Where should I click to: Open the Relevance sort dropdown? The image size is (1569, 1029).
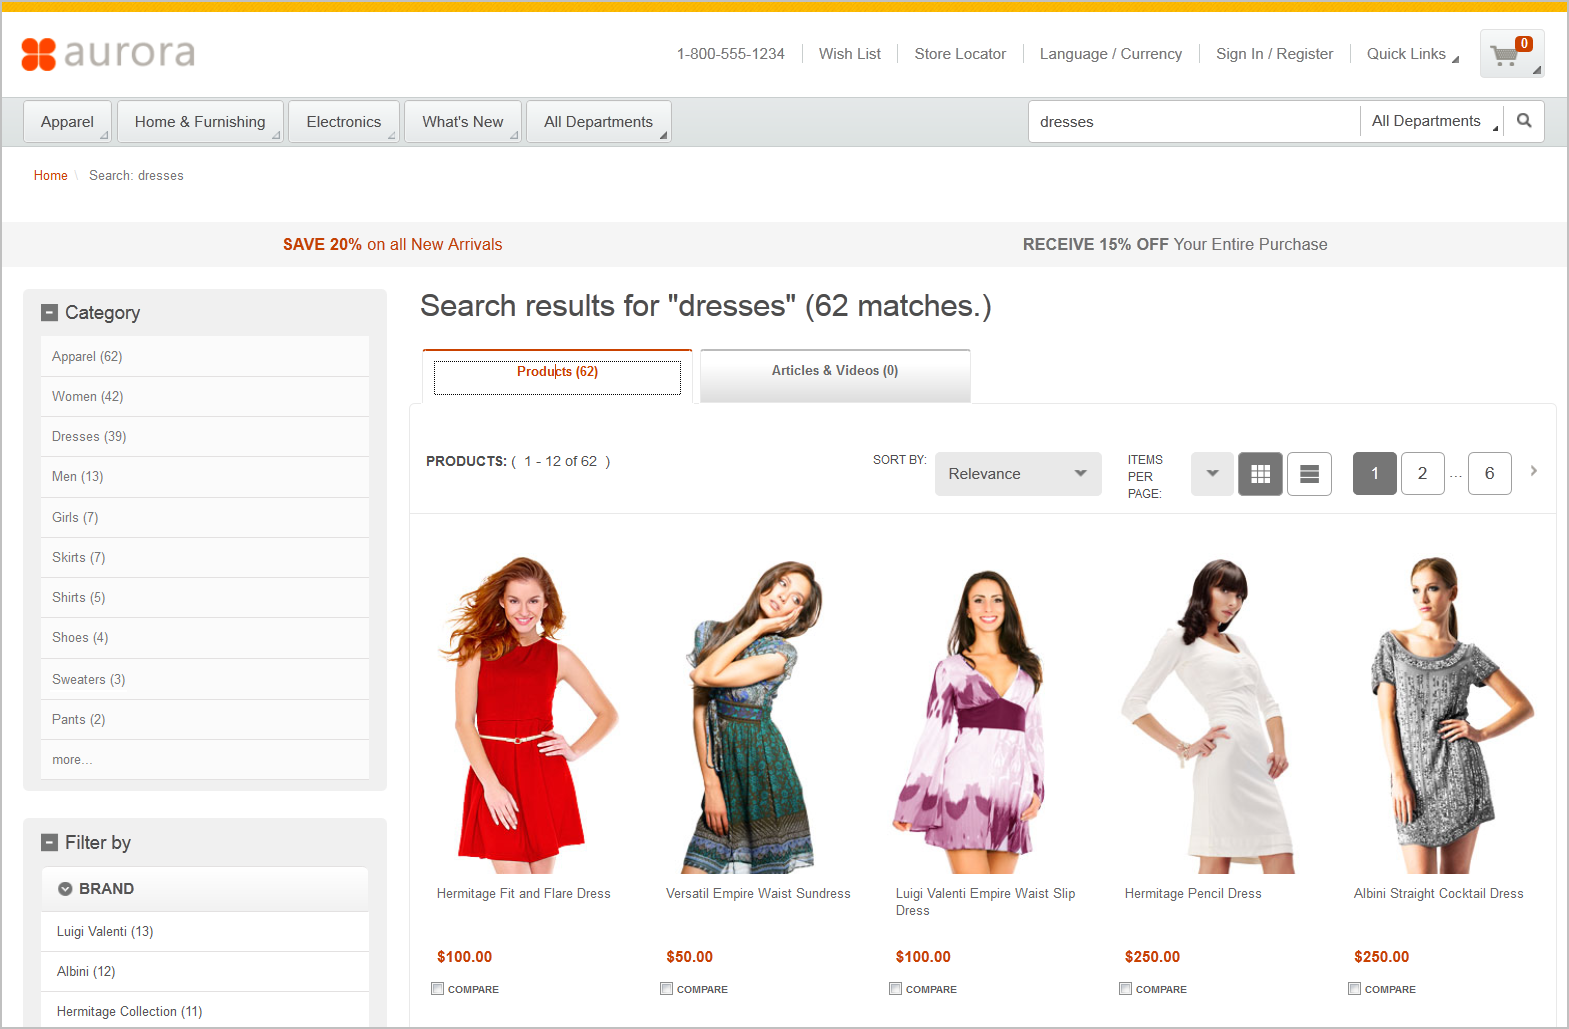pos(1018,474)
